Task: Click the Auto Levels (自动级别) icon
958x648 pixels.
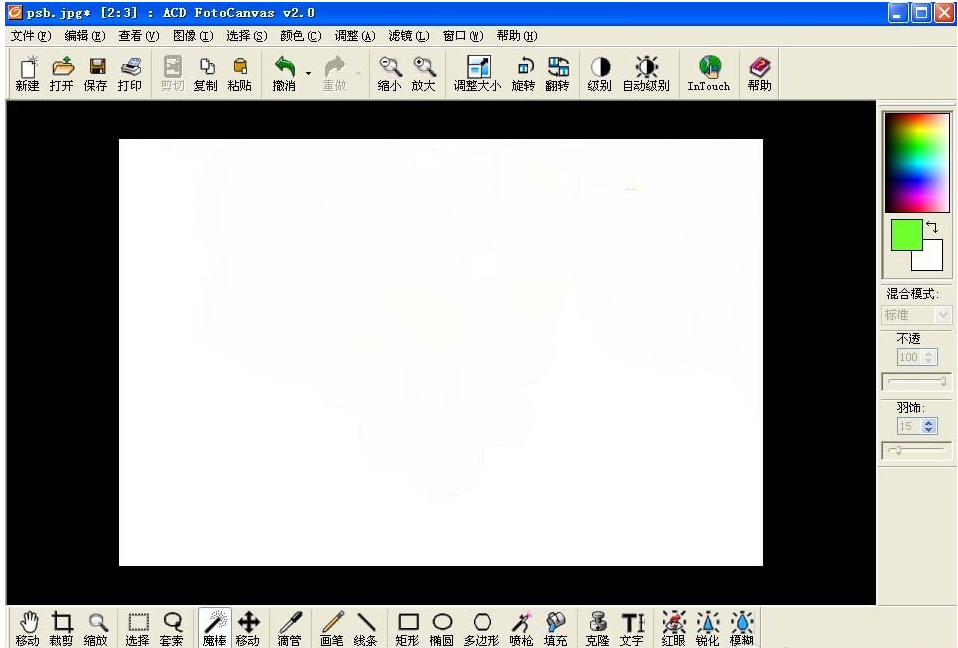Action: coord(646,74)
